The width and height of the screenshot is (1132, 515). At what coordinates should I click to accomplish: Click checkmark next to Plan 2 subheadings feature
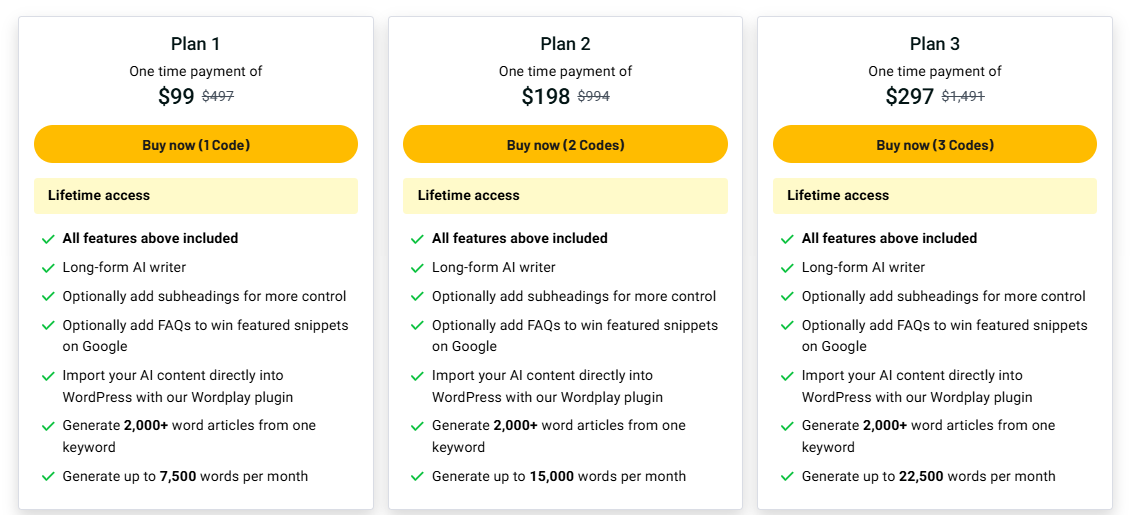pos(417,297)
